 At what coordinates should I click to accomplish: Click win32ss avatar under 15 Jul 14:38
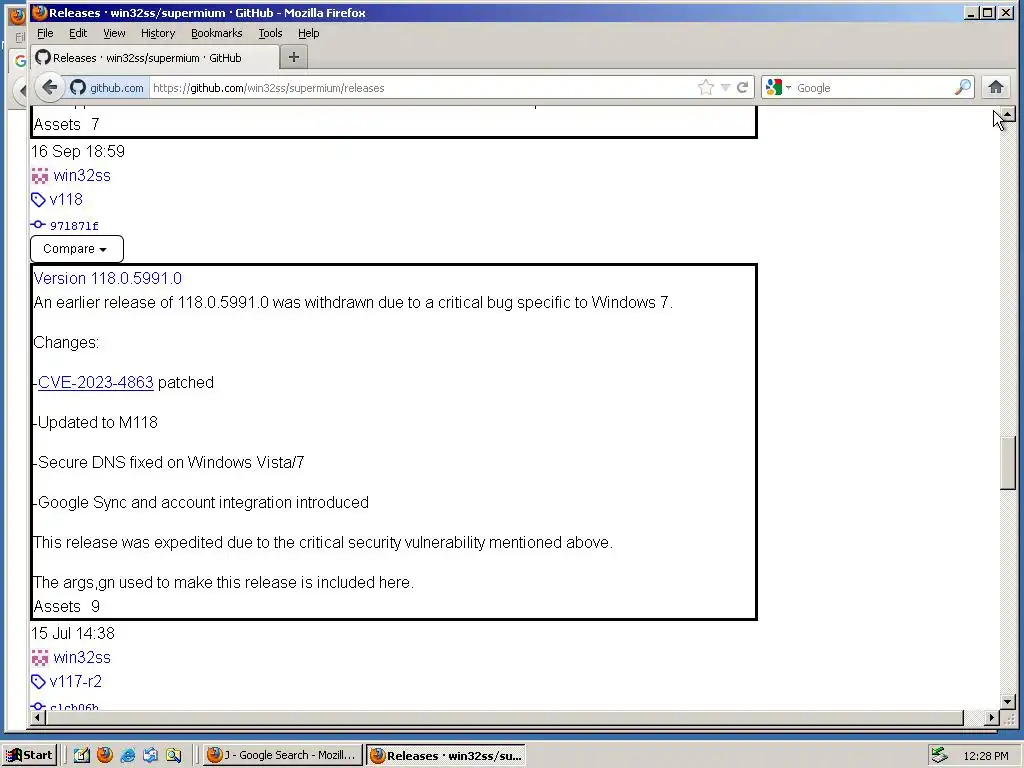(x=40, y=658)
